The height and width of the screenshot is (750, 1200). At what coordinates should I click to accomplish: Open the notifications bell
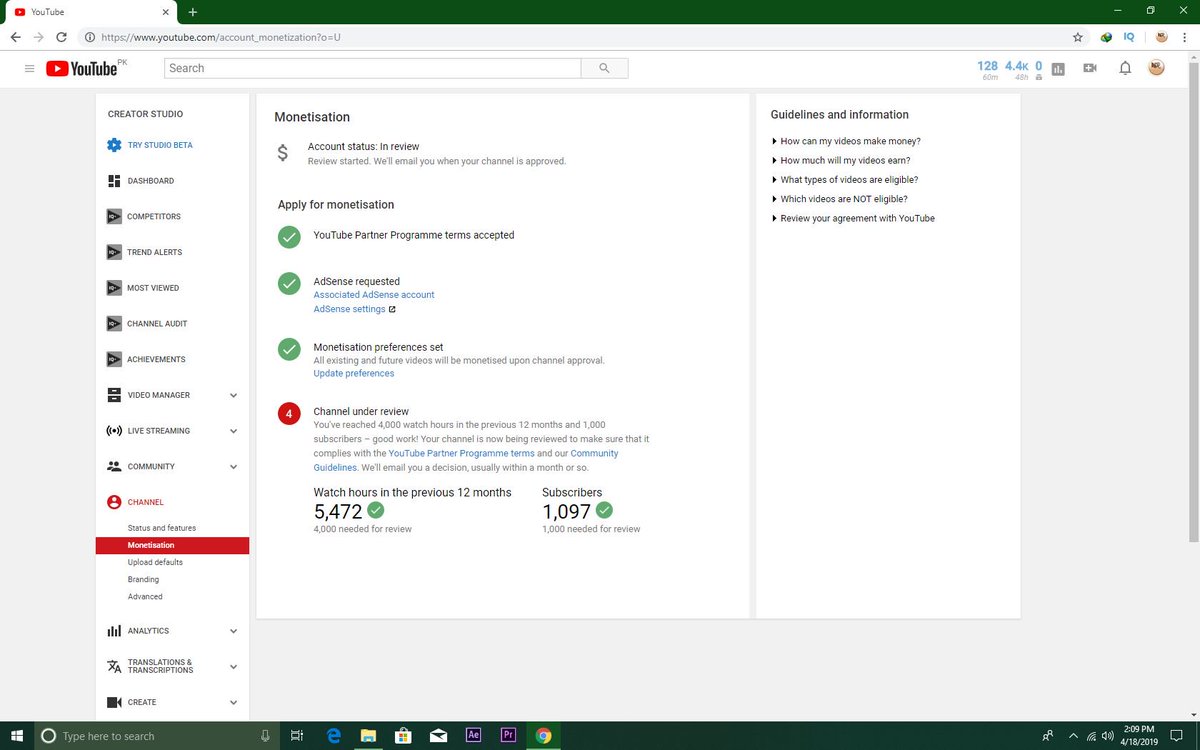pyautogui.click(x=1125, y=68)
